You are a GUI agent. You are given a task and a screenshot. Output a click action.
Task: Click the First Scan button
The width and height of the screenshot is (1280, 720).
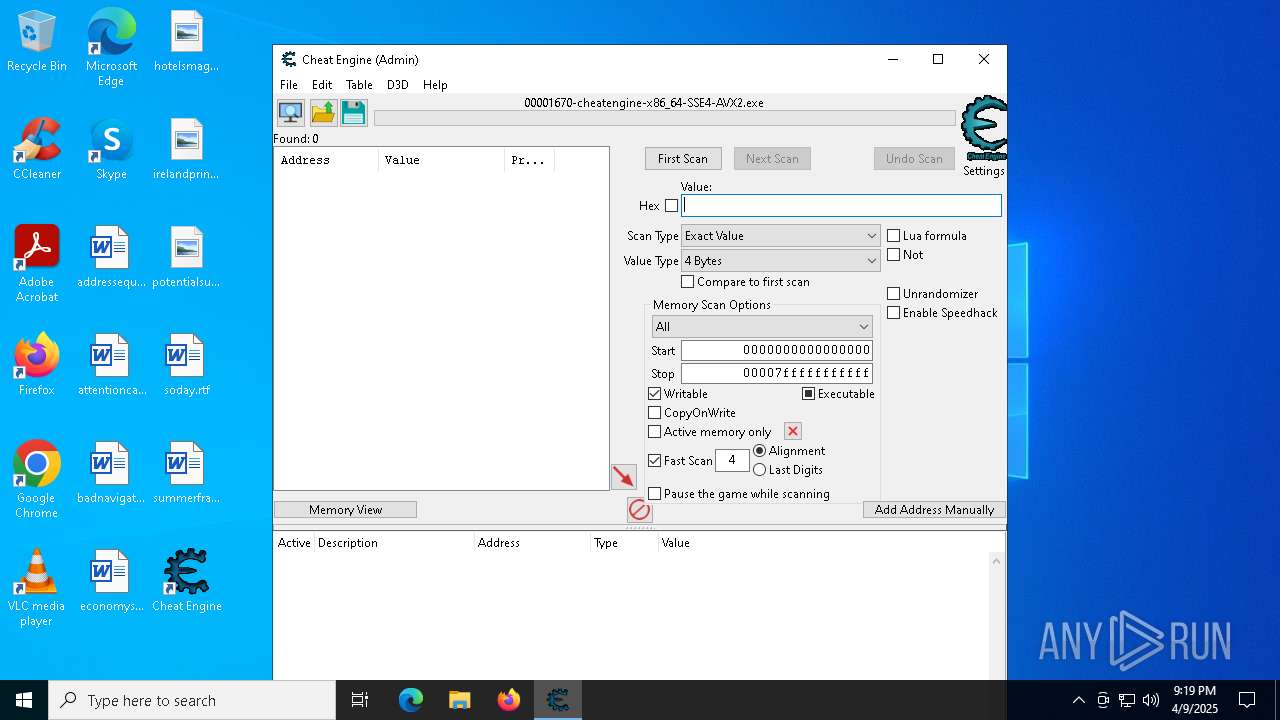point(683,159)
